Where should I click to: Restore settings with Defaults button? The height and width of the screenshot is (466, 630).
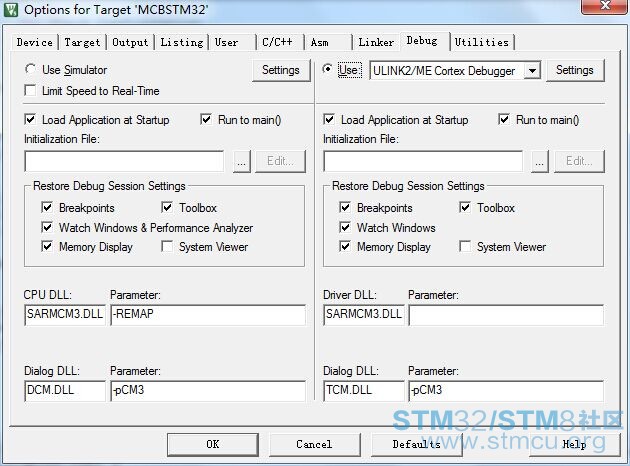tap(417, 444)
